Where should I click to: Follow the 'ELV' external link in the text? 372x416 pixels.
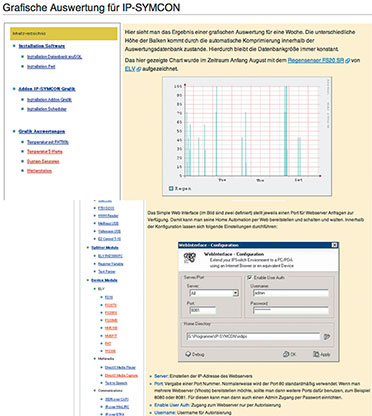[130, 69]
